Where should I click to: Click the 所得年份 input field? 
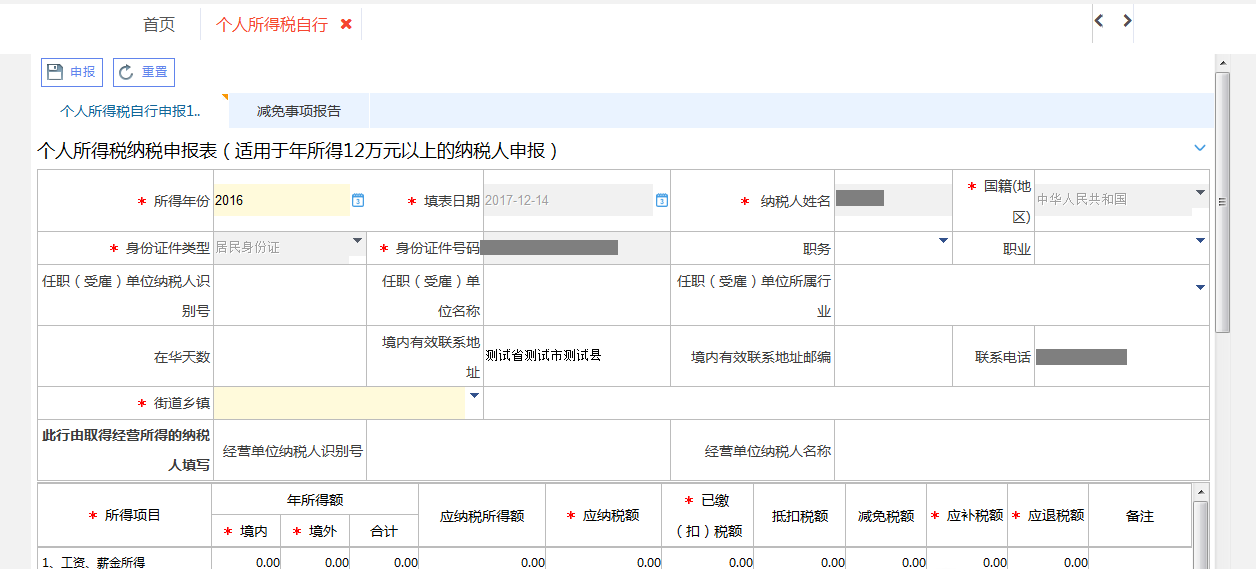(x=280, y=200)
